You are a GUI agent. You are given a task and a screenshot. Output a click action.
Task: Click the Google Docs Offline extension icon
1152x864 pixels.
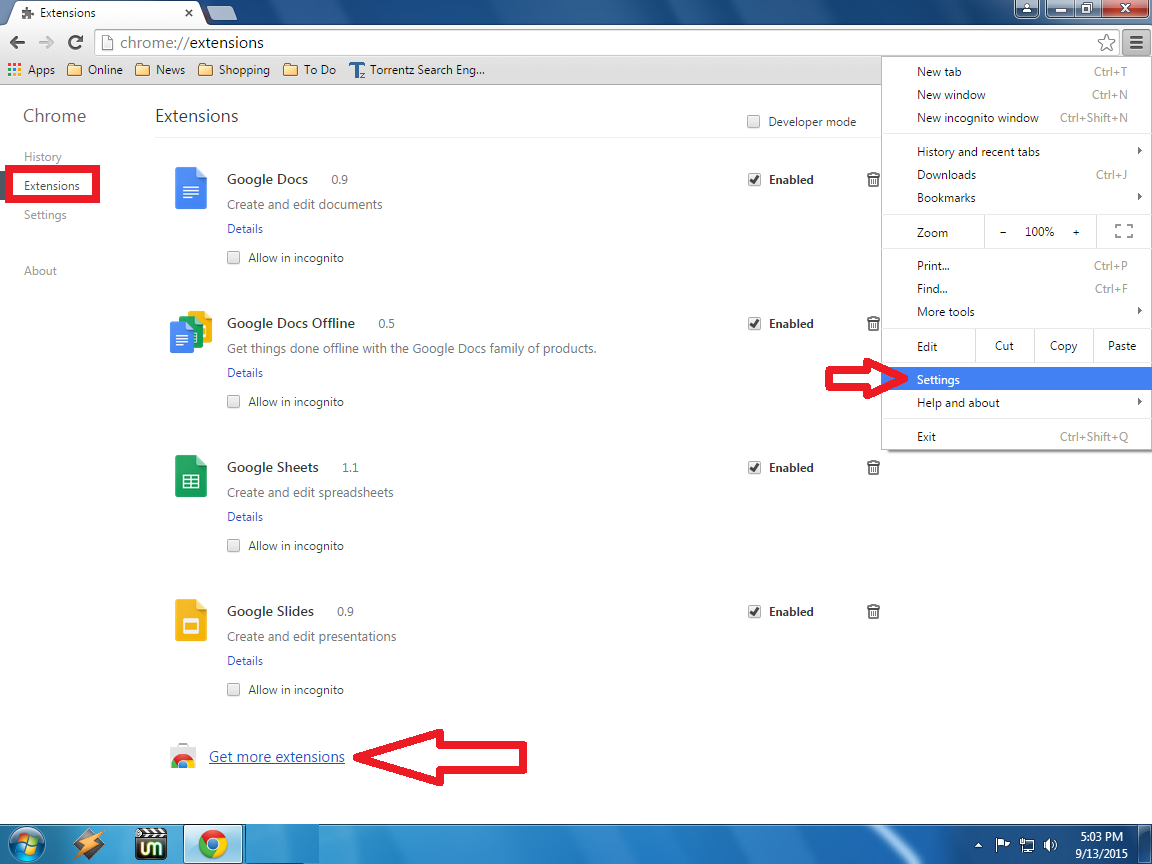click(190, 333)
